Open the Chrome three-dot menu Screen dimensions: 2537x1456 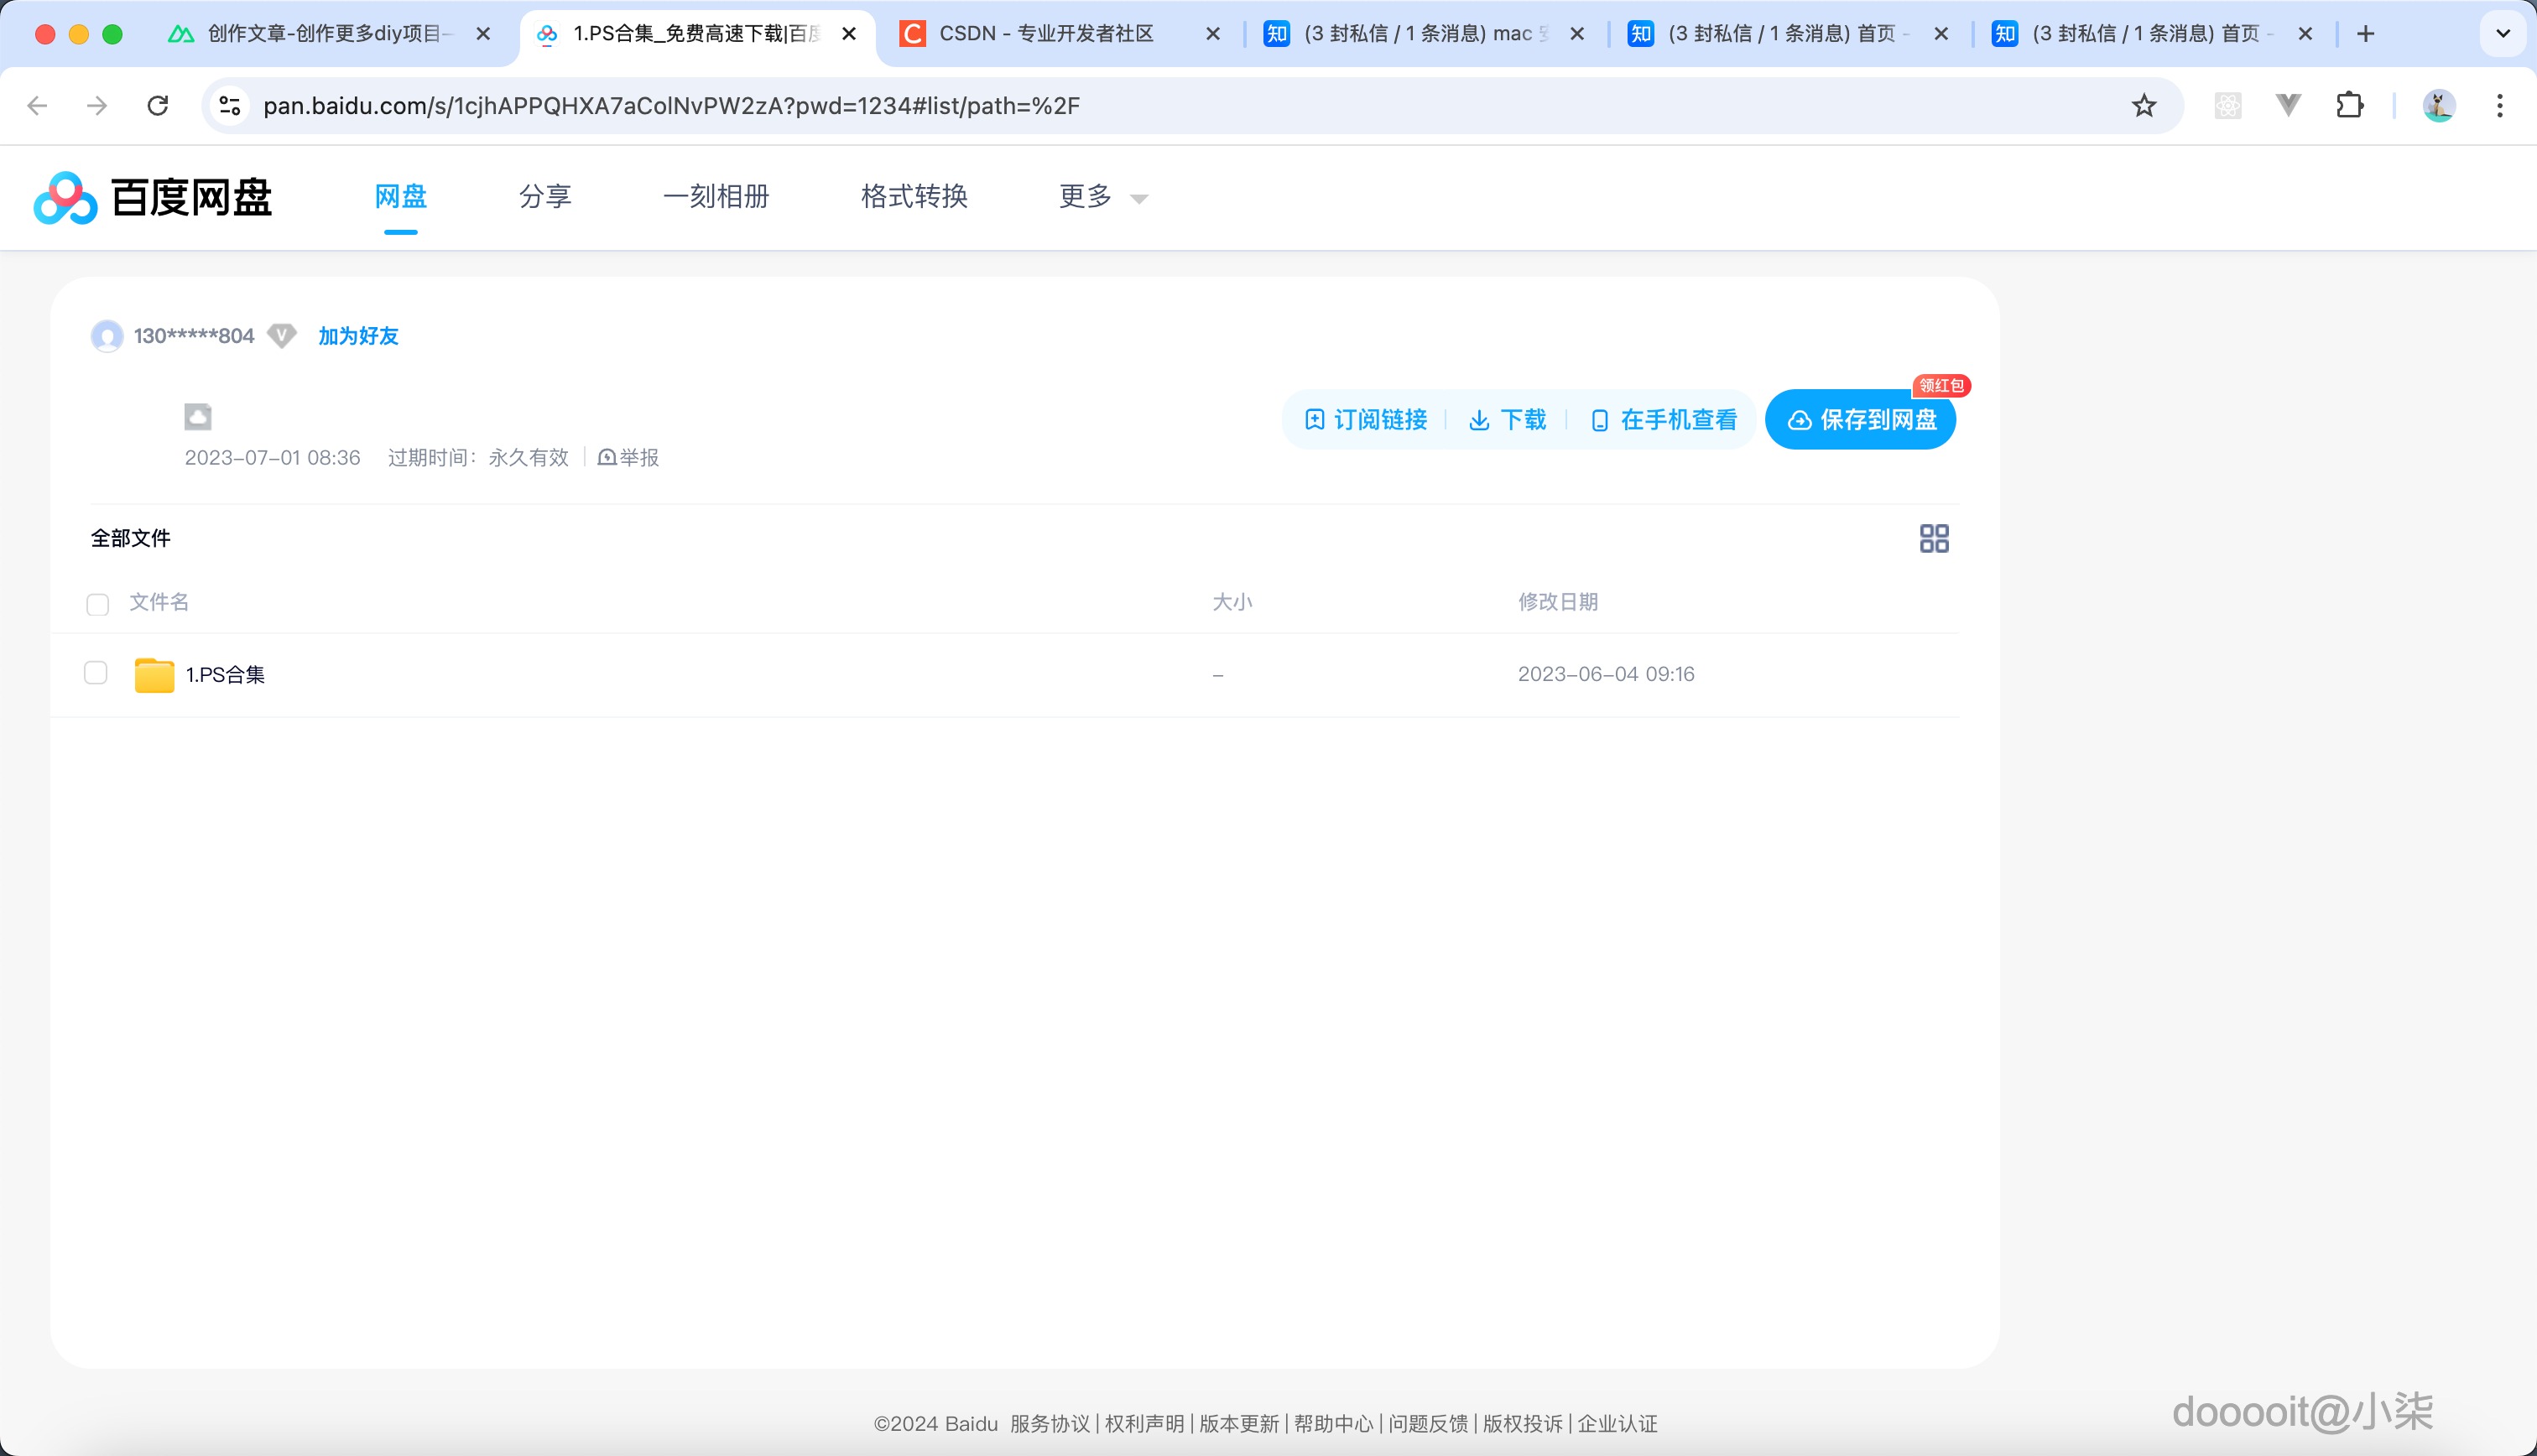pos(2504,105)
